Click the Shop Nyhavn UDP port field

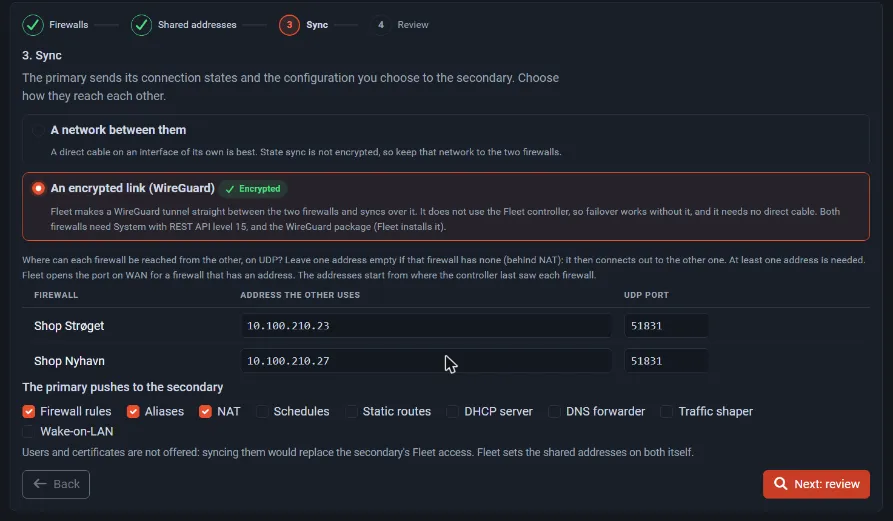point(666,361)
